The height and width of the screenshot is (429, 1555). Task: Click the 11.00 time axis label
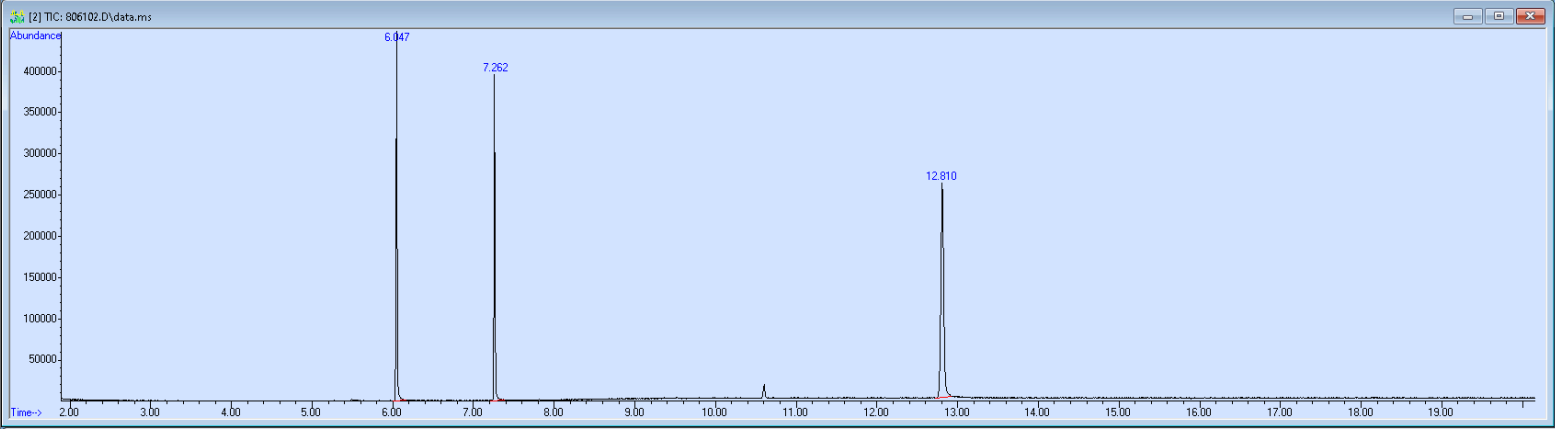coord(795,412)
